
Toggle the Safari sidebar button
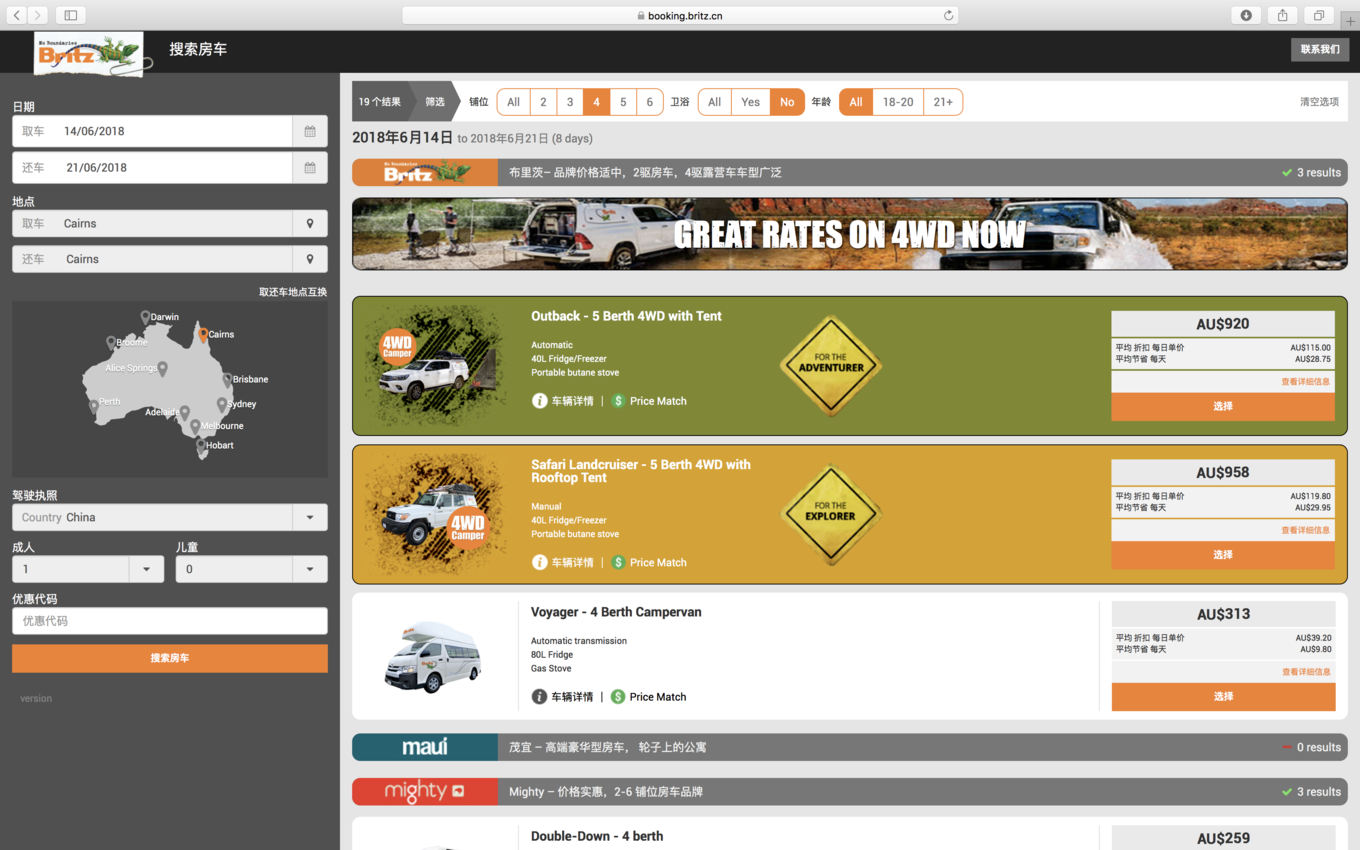[x=70, y=15]
